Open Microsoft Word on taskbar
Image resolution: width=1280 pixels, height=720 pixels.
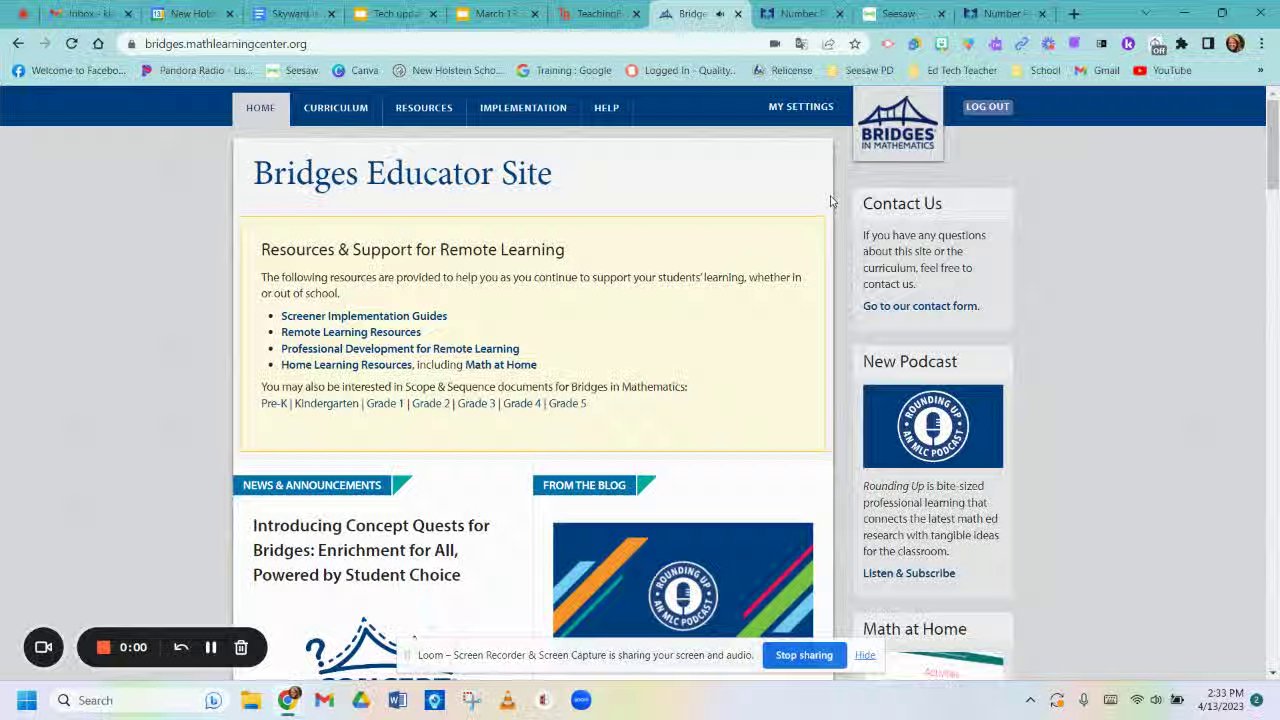pyautogui.click(x=398, y=700)
